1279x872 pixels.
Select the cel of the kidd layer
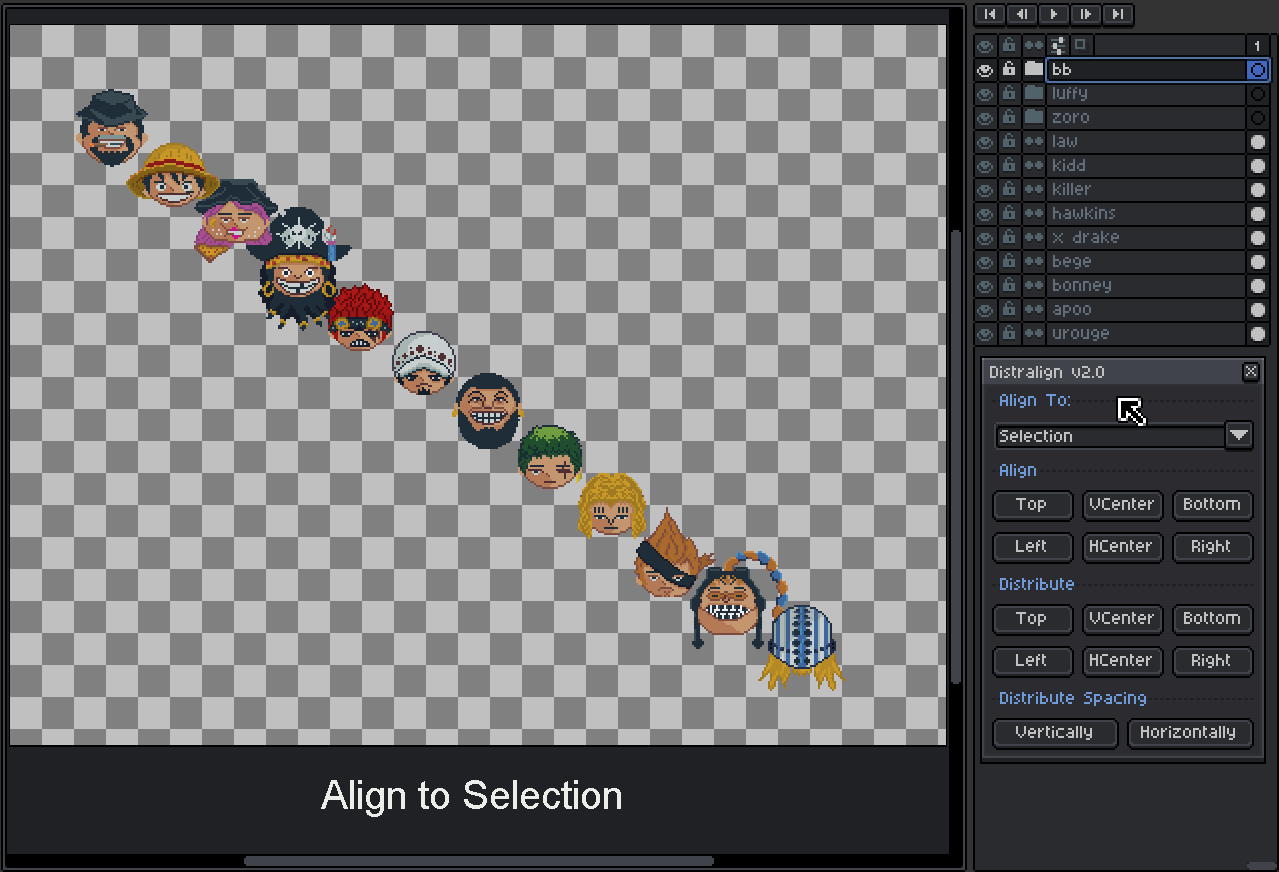pos(1258,166)
